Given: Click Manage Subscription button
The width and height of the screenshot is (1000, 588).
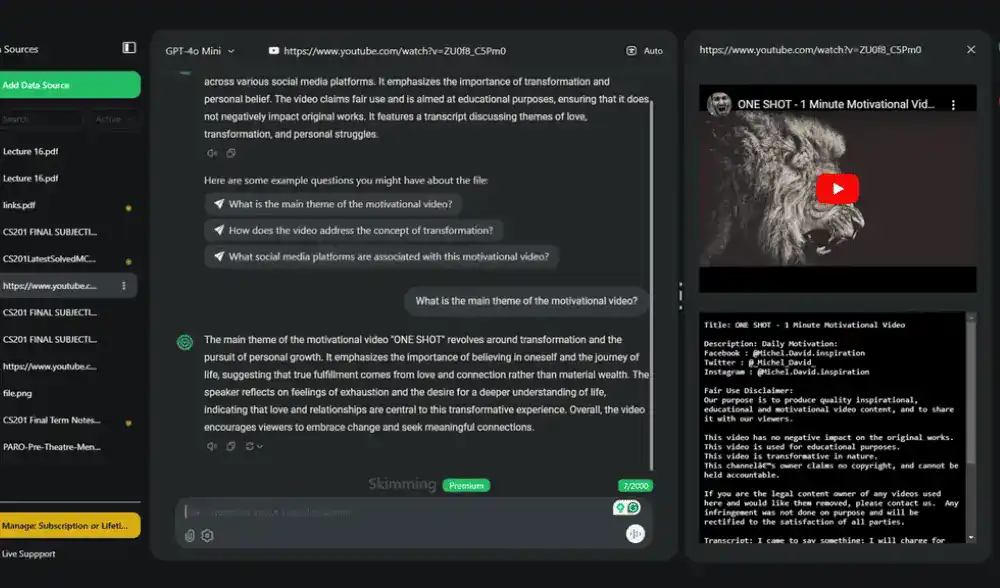Looking at the screenshot, I should (69, 525).
